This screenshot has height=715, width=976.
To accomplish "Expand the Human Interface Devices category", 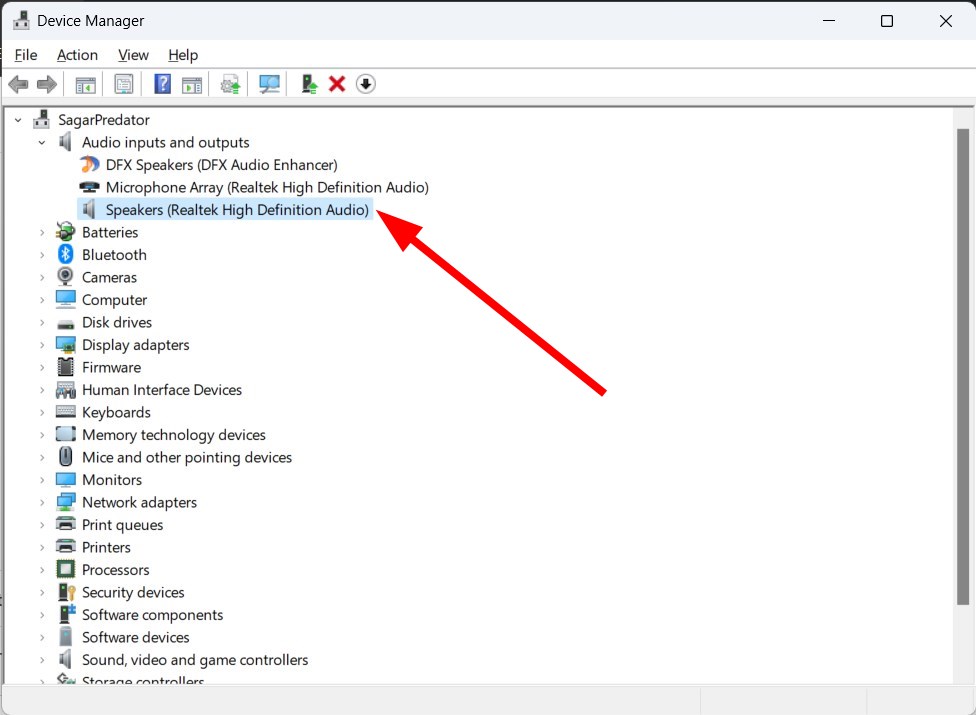I will [x=42, y=390].
